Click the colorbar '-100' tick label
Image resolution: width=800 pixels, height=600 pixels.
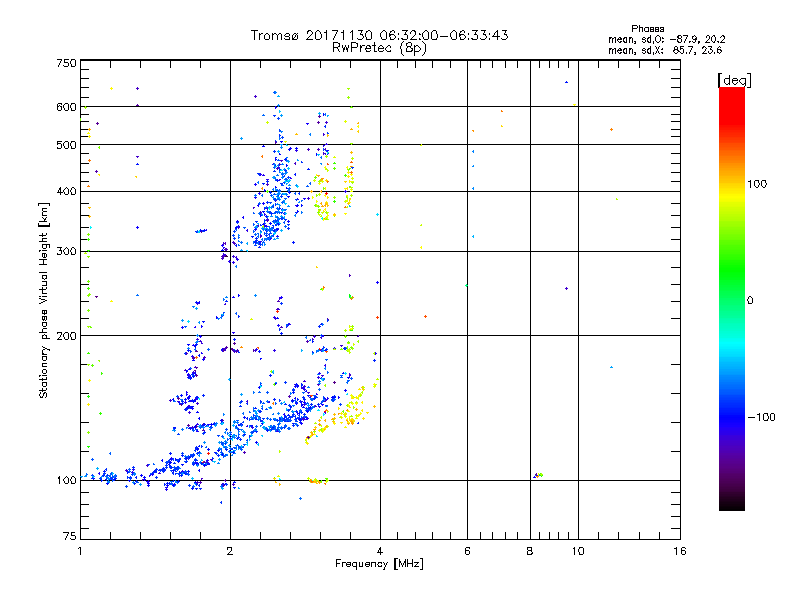[x=761, y=417]
